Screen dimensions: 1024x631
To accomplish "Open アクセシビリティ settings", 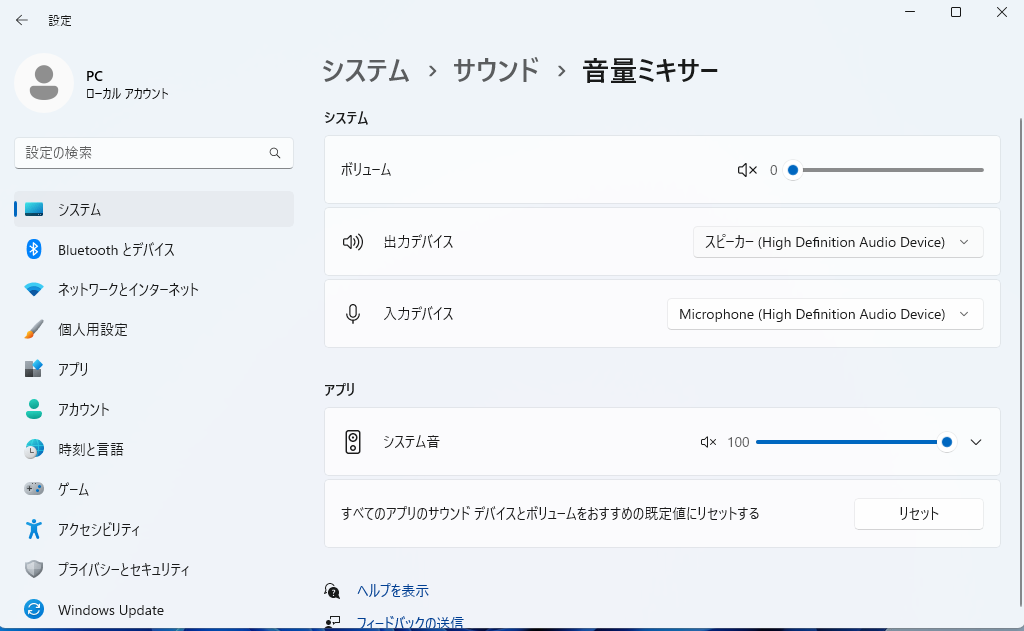I will [98, 530].
